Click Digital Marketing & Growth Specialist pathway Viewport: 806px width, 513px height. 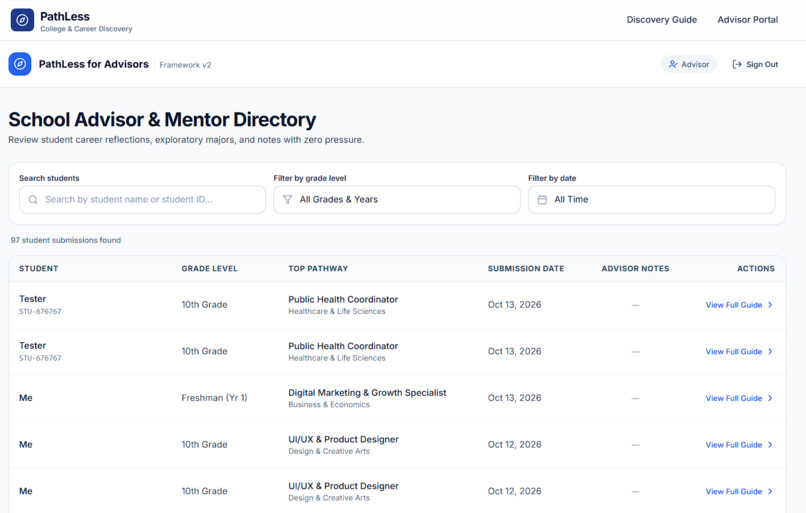367,393
